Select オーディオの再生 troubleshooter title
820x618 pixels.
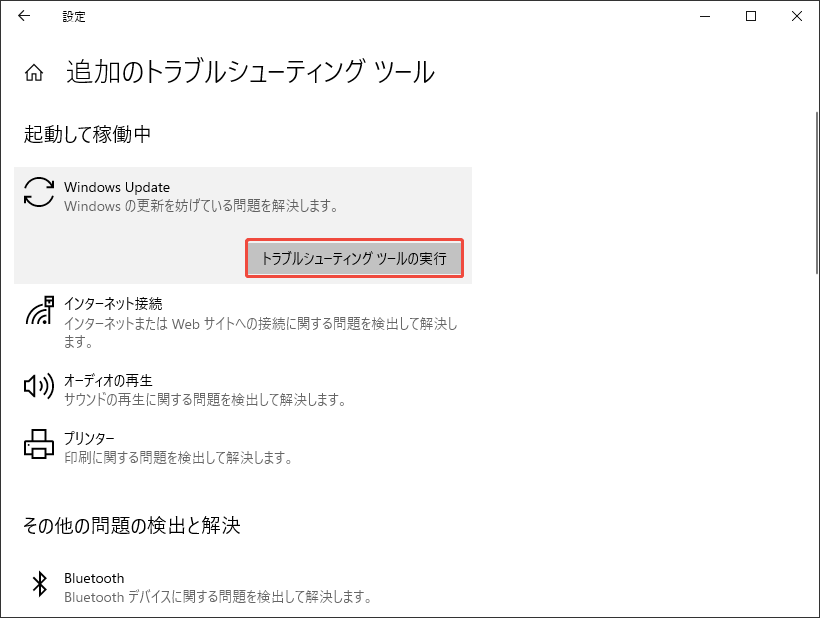click(x=108, y=381)
